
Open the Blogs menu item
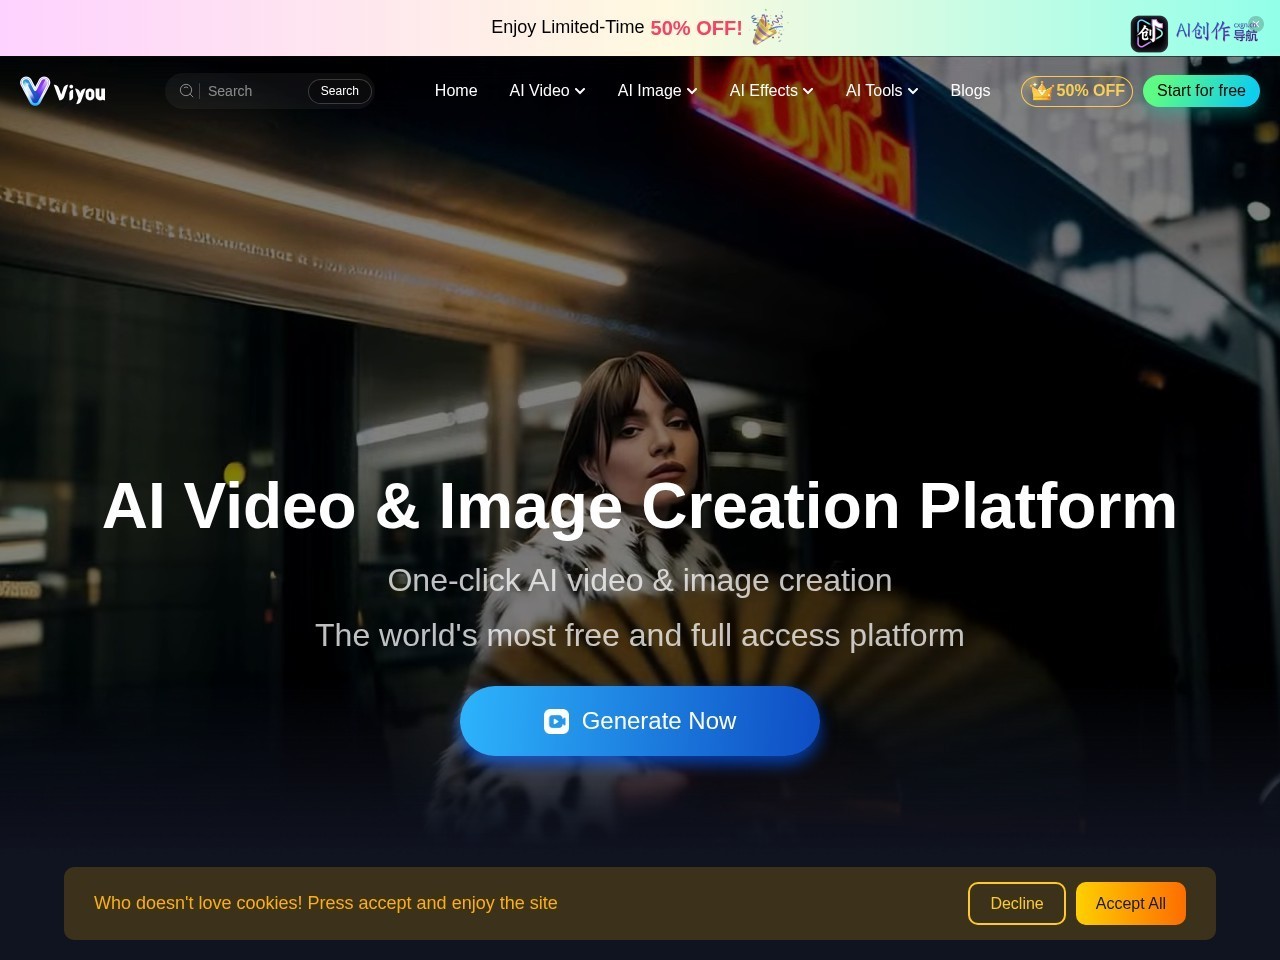pos(970,91)
